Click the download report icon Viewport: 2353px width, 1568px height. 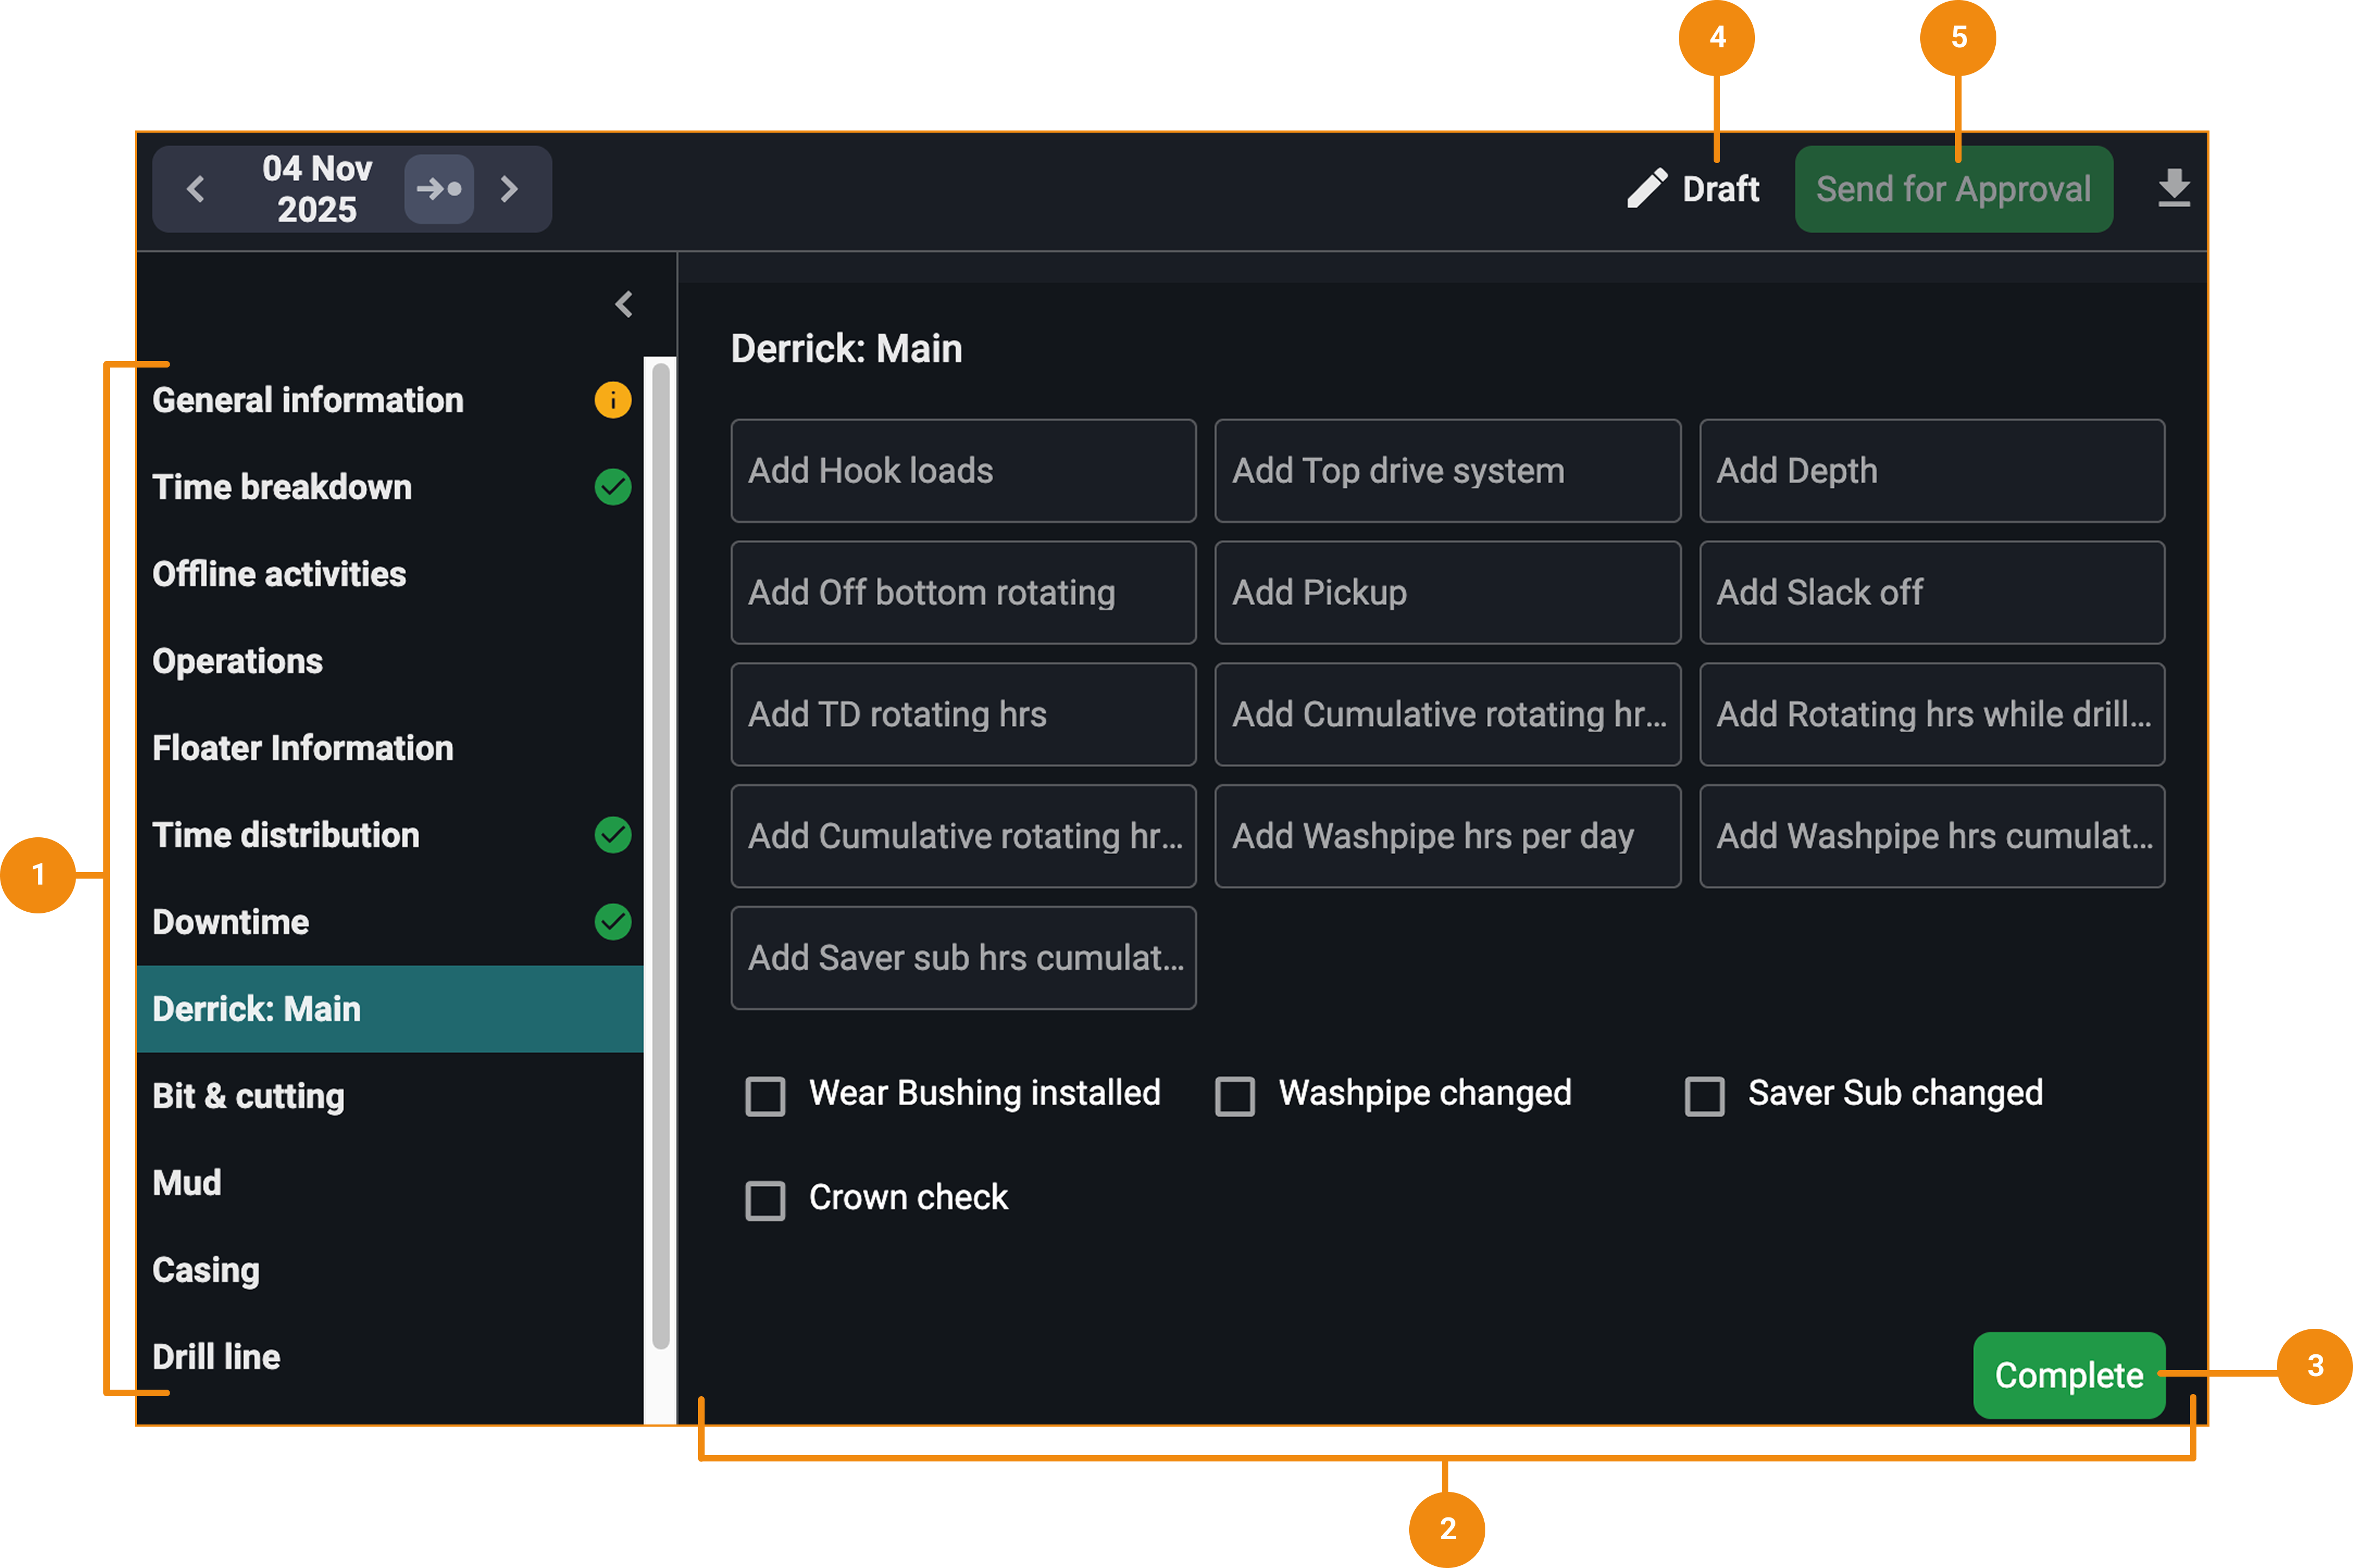2173,189
